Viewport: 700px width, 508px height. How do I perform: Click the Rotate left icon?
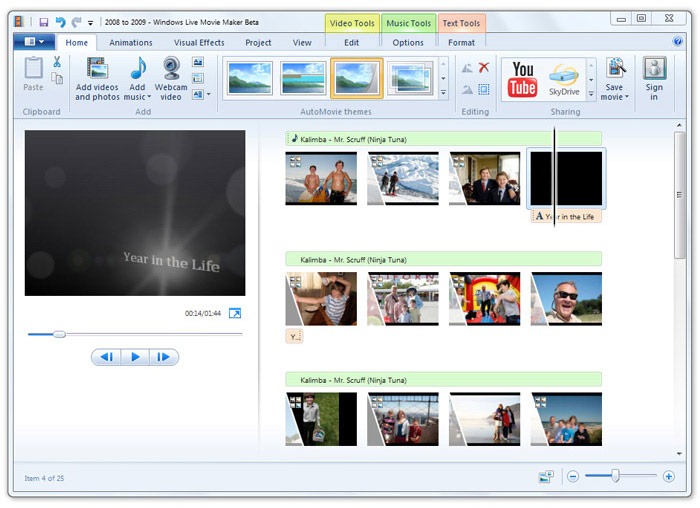pyautogui.click(x=467, y=68)
